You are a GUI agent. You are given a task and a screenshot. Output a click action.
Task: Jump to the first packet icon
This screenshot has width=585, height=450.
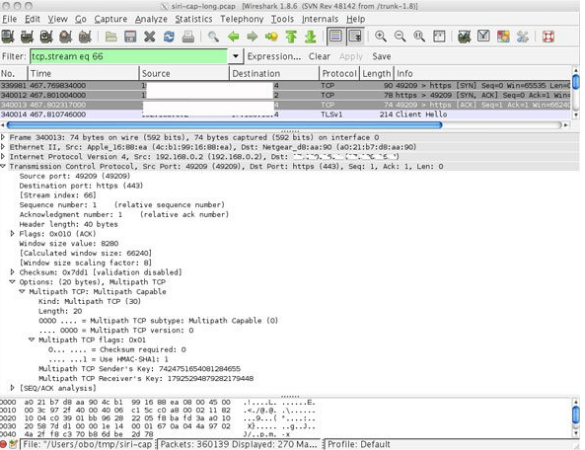coord(291,37)
